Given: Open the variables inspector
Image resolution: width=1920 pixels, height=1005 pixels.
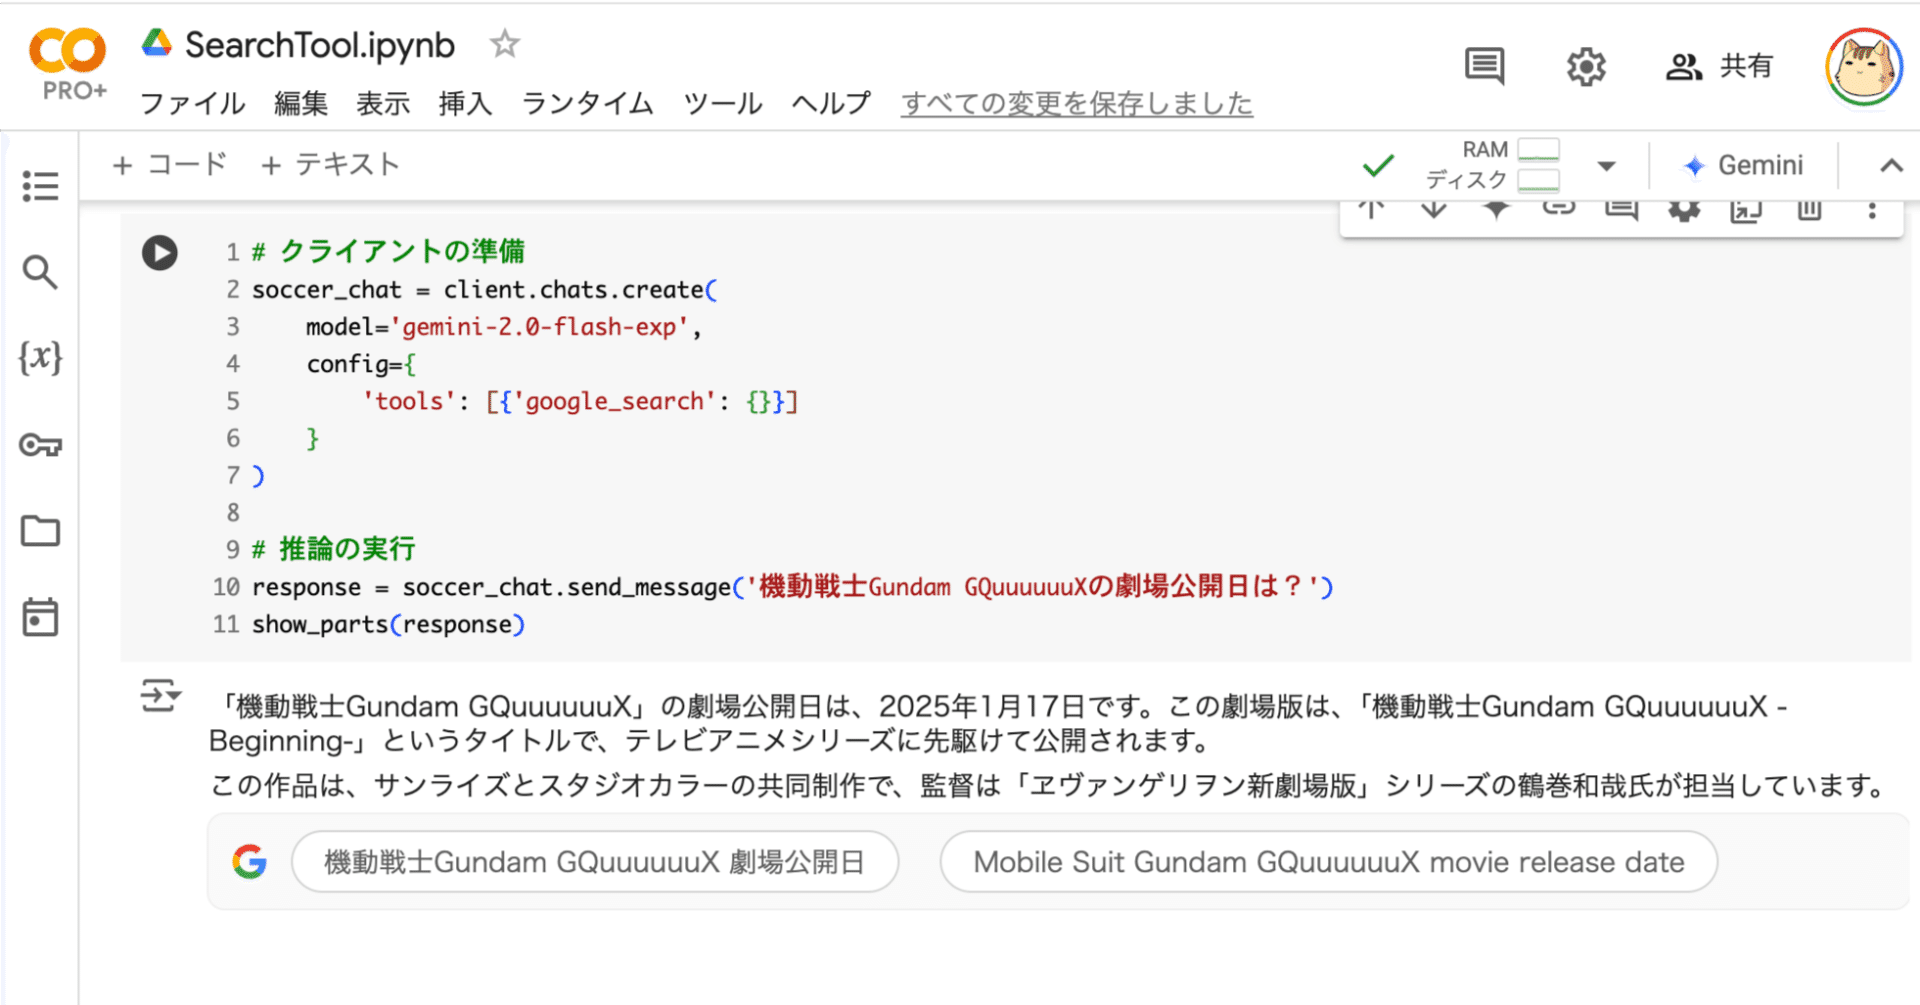Looking at the screenshot, I should point(40,360).
